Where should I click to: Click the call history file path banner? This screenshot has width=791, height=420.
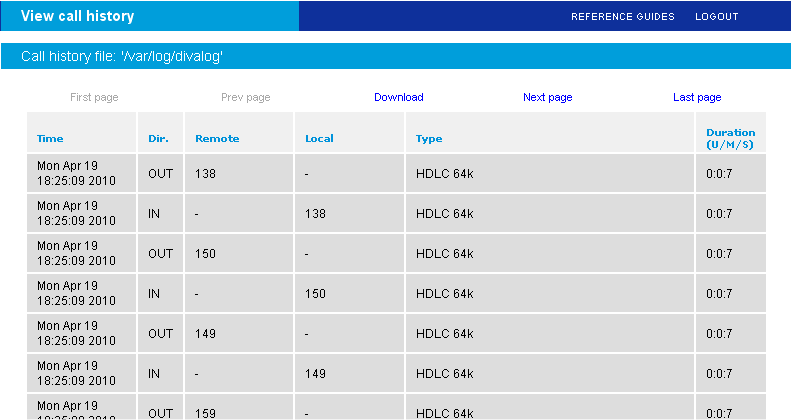[x=121, y=57]
